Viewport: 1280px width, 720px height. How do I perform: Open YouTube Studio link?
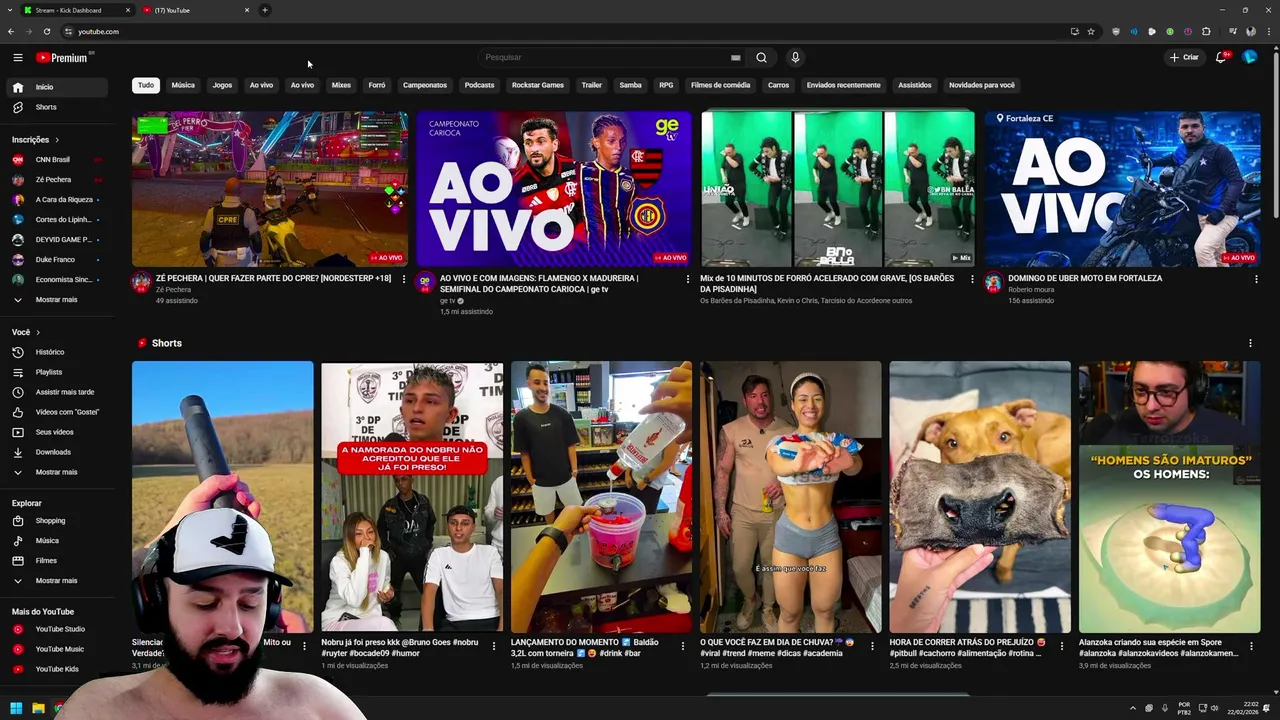pos(58,629)
